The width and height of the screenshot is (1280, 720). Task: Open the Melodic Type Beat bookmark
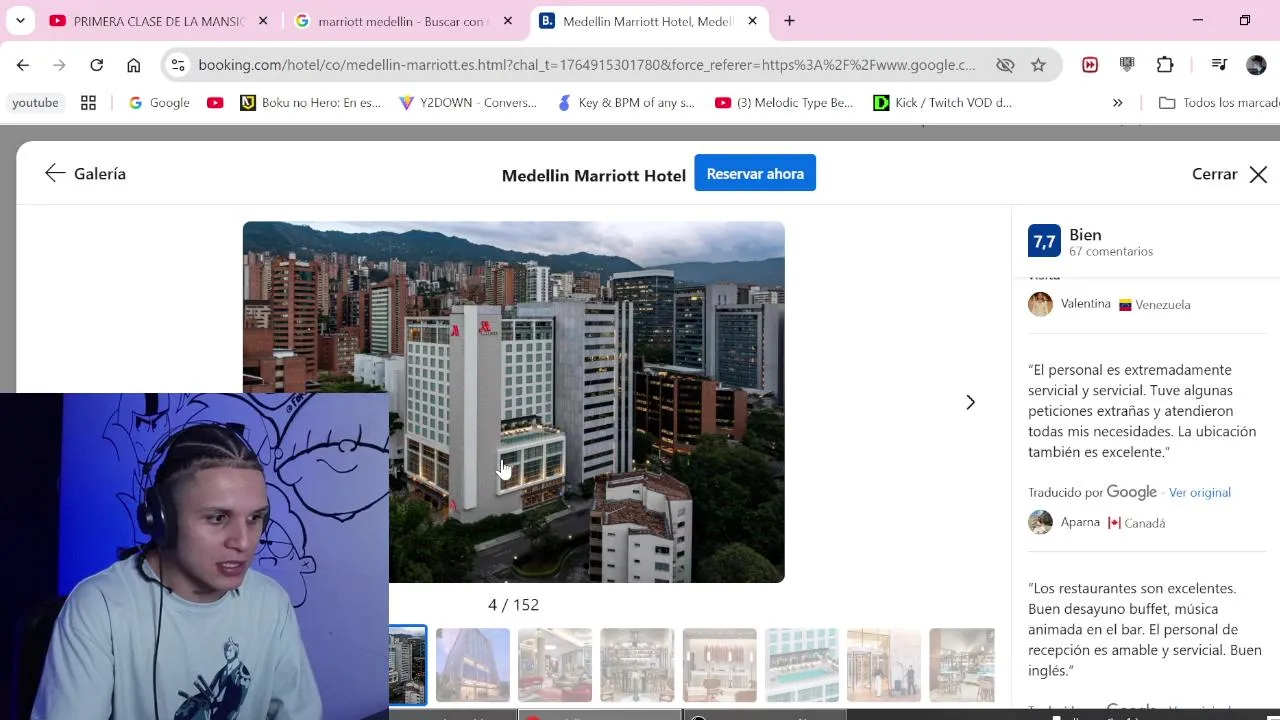[x=784, y=103]
